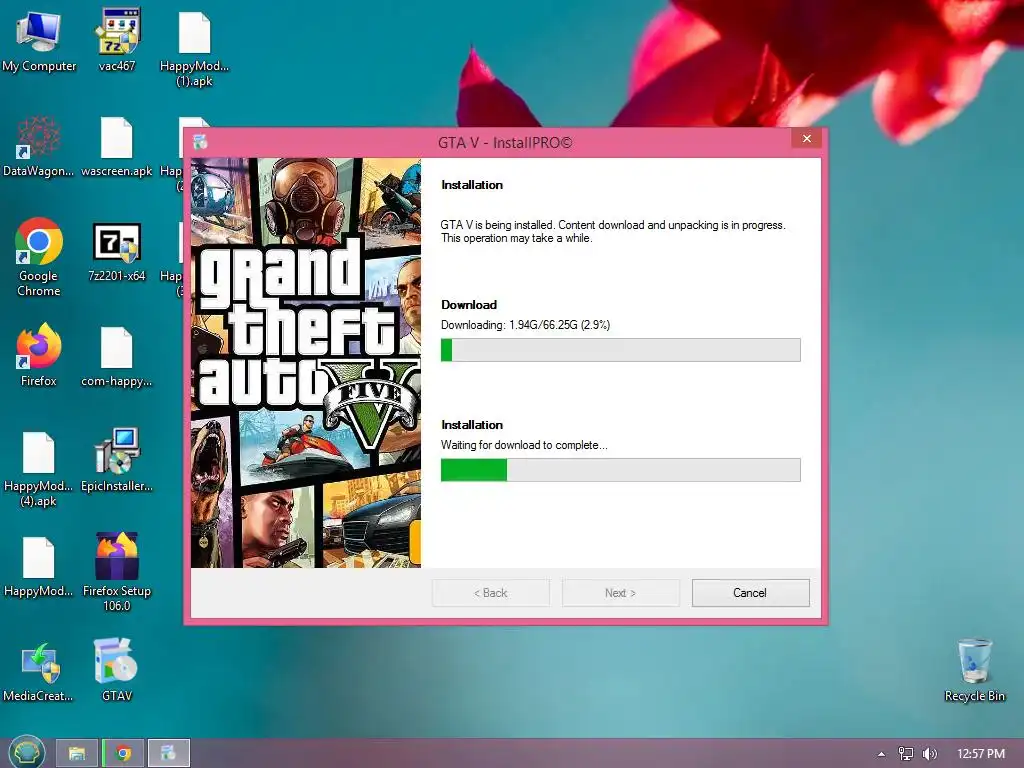Launch Google Chrome desktop shortcut
1024x768 pixels.
coord(39,257)
